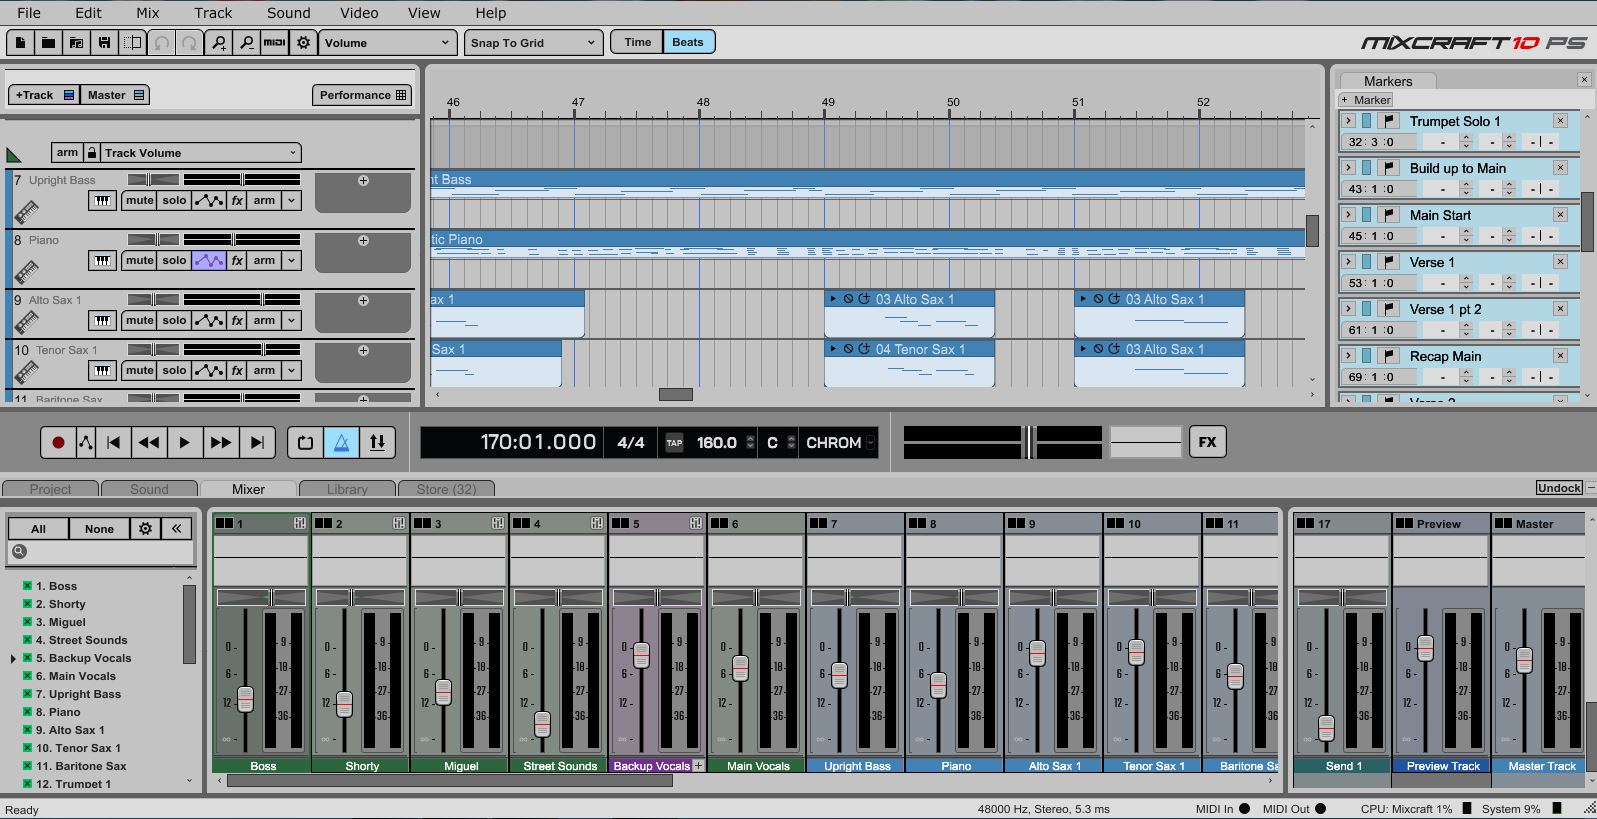
Task: Click the volume fader on the Boss mixer channel
Action: tap(245, 699)
